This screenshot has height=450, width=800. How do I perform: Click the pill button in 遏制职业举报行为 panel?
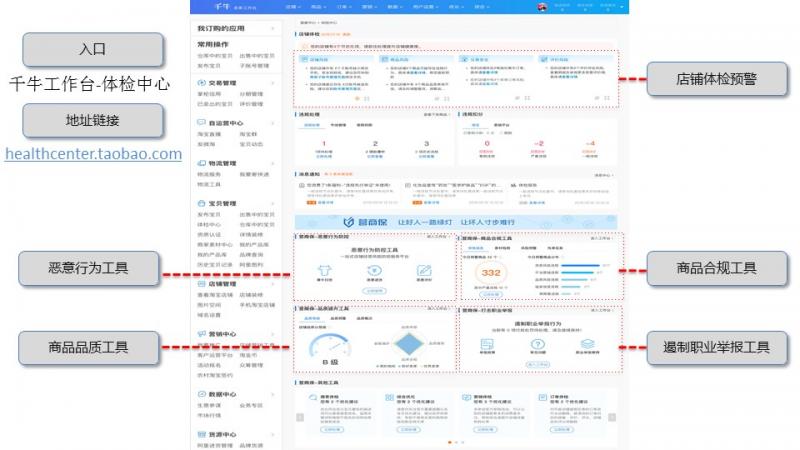pyautogui.click(x=538, y=364)
